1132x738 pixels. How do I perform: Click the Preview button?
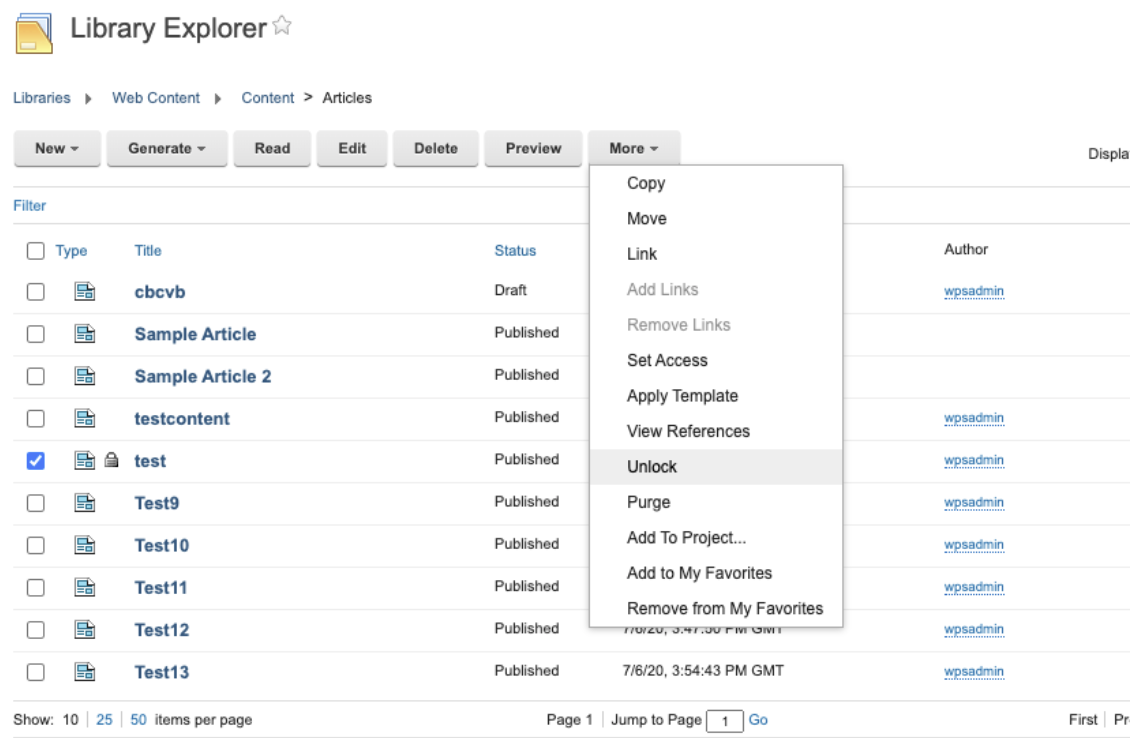535,147
